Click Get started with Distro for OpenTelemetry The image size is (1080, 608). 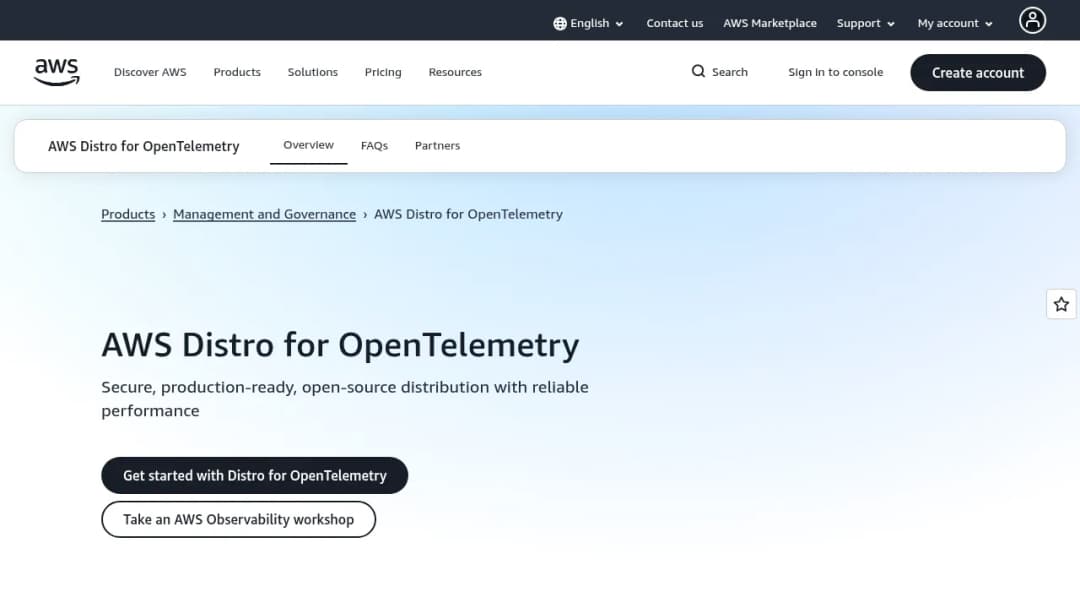coord(255,476)
